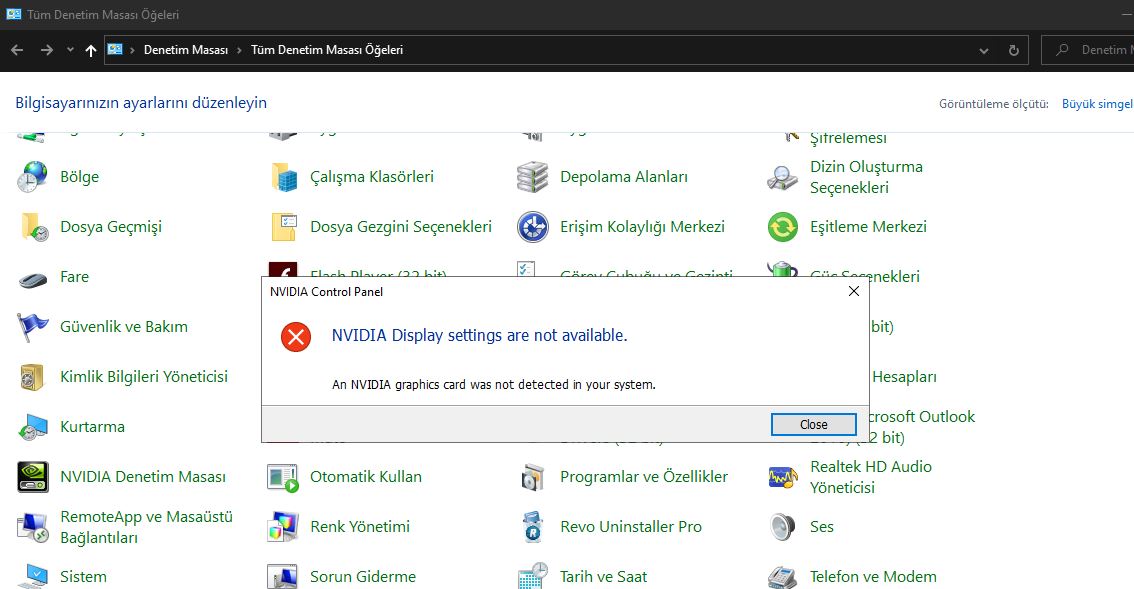Open the Güvenlik ve Bakım flag icon
This screenshot has width=1134, height=589.
click(x=33, y=327)
